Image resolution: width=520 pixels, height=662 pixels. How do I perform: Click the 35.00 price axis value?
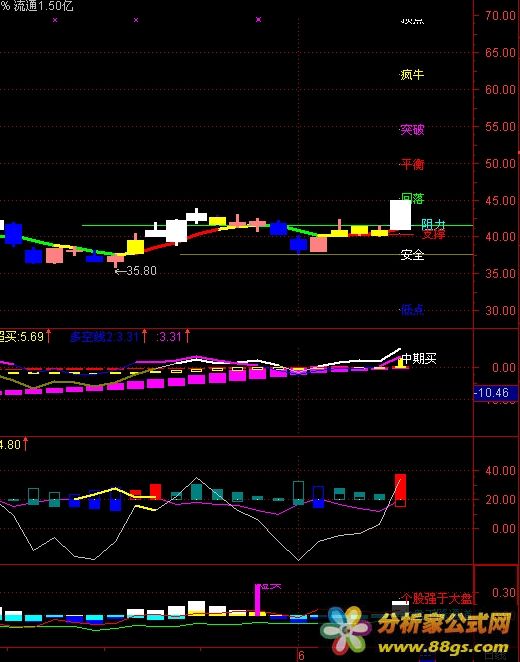tap(501, 274)
